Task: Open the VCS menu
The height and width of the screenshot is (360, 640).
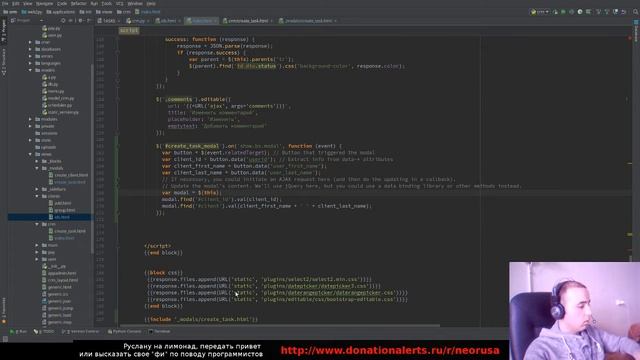Action: coord(120,3)
